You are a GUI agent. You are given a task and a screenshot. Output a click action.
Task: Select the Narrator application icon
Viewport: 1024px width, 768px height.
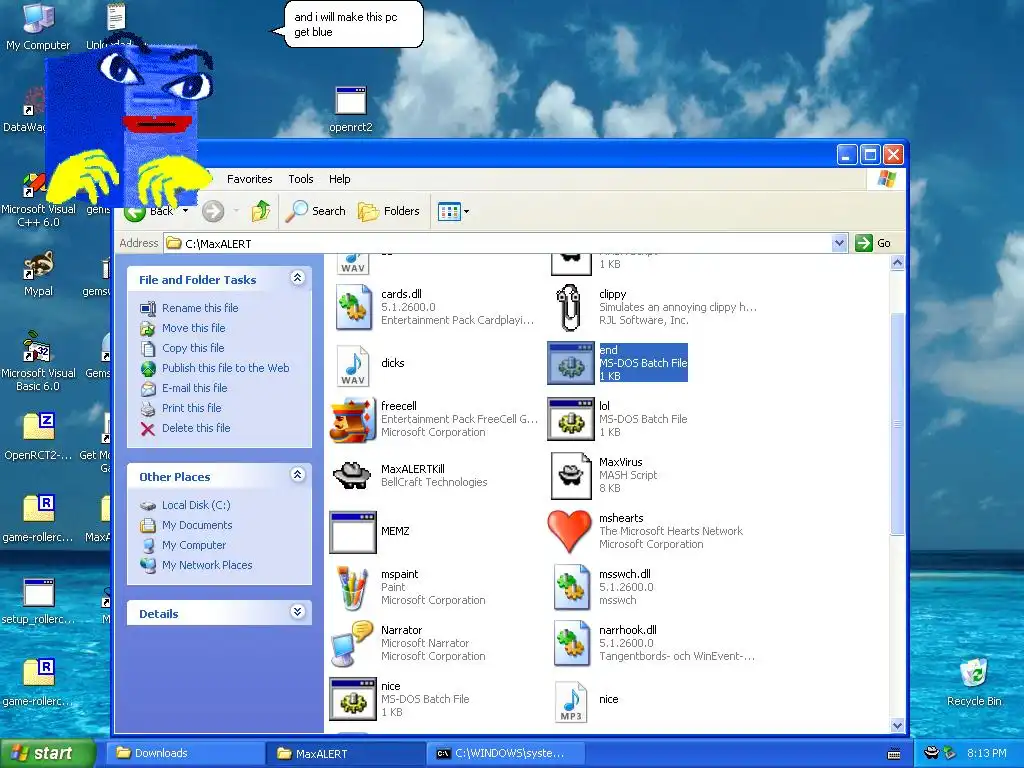[x=353, y=644]
